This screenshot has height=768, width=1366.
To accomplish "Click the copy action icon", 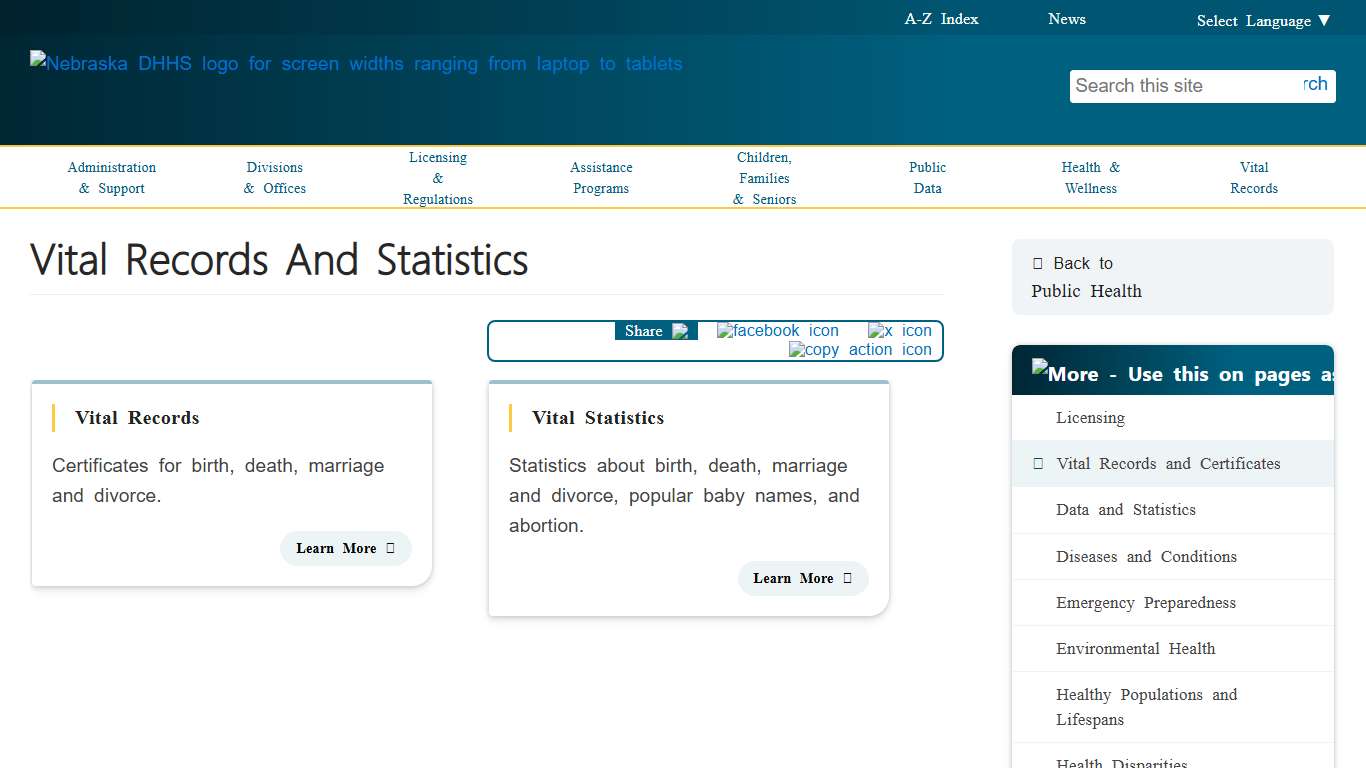I will coord(862,349).
